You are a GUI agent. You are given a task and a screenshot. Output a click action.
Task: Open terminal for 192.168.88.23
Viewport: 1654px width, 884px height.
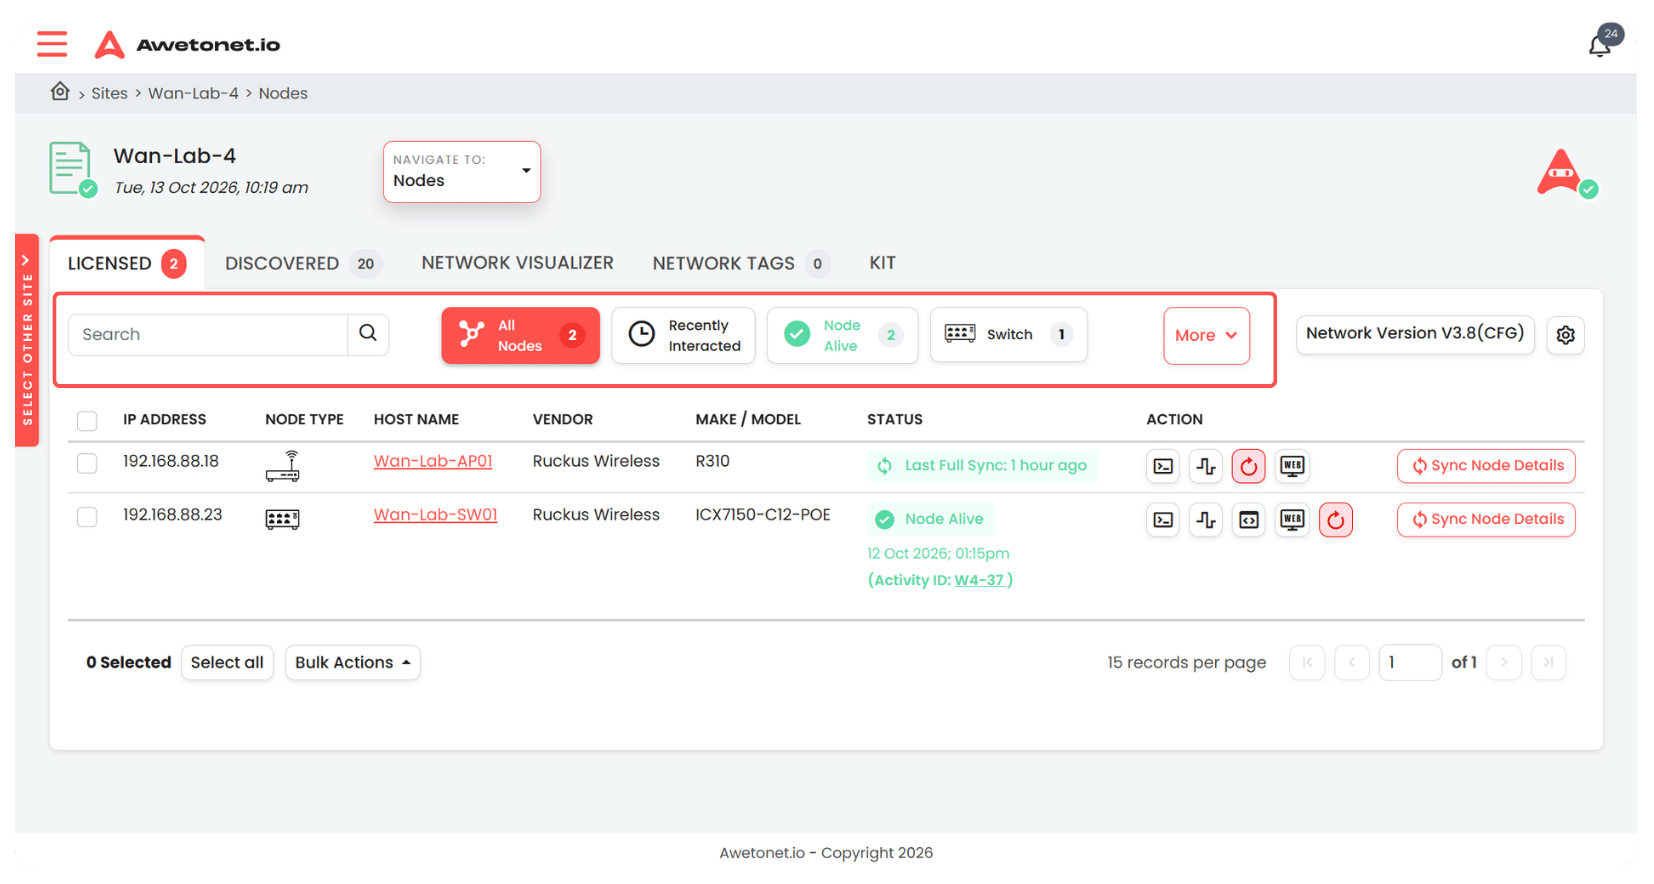point(1163,520)
